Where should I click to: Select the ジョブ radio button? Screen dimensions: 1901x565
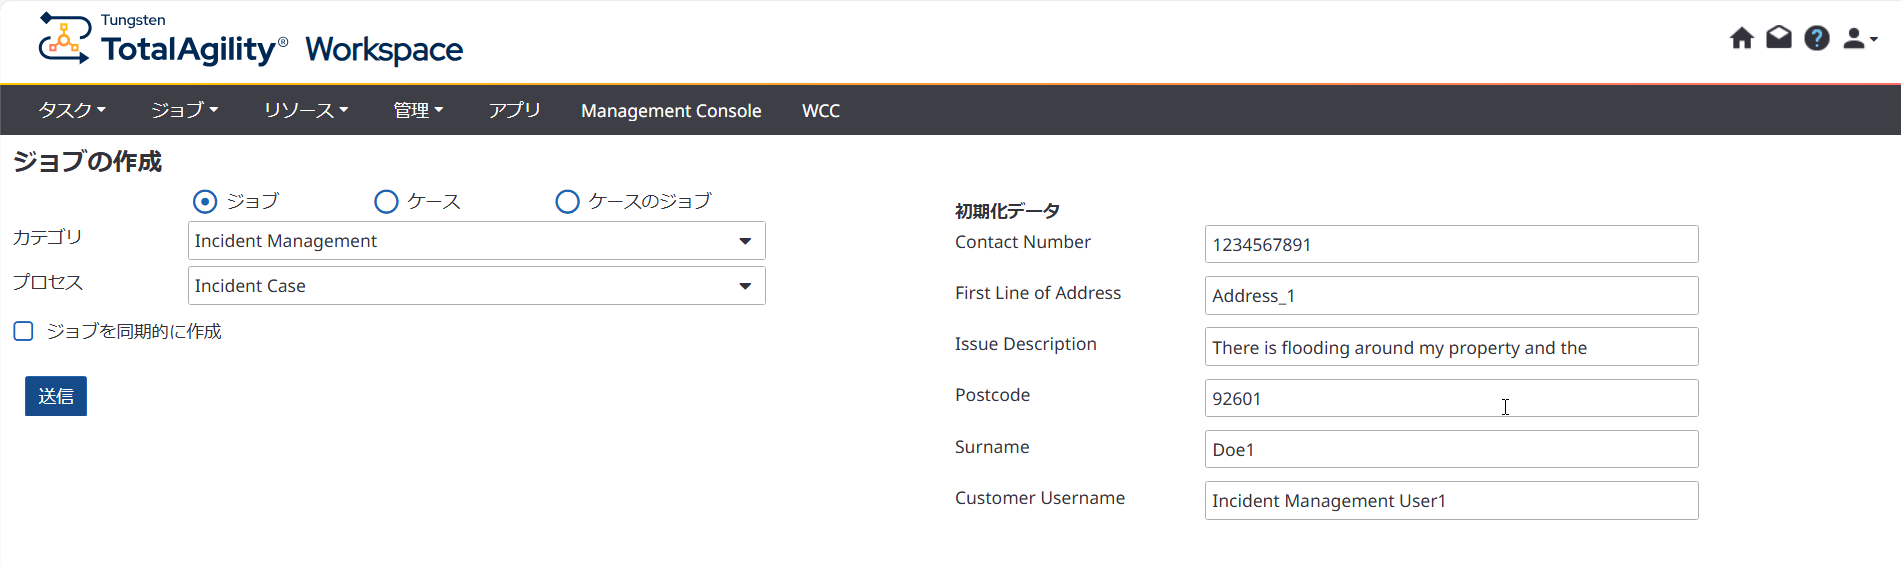[205, 202]
